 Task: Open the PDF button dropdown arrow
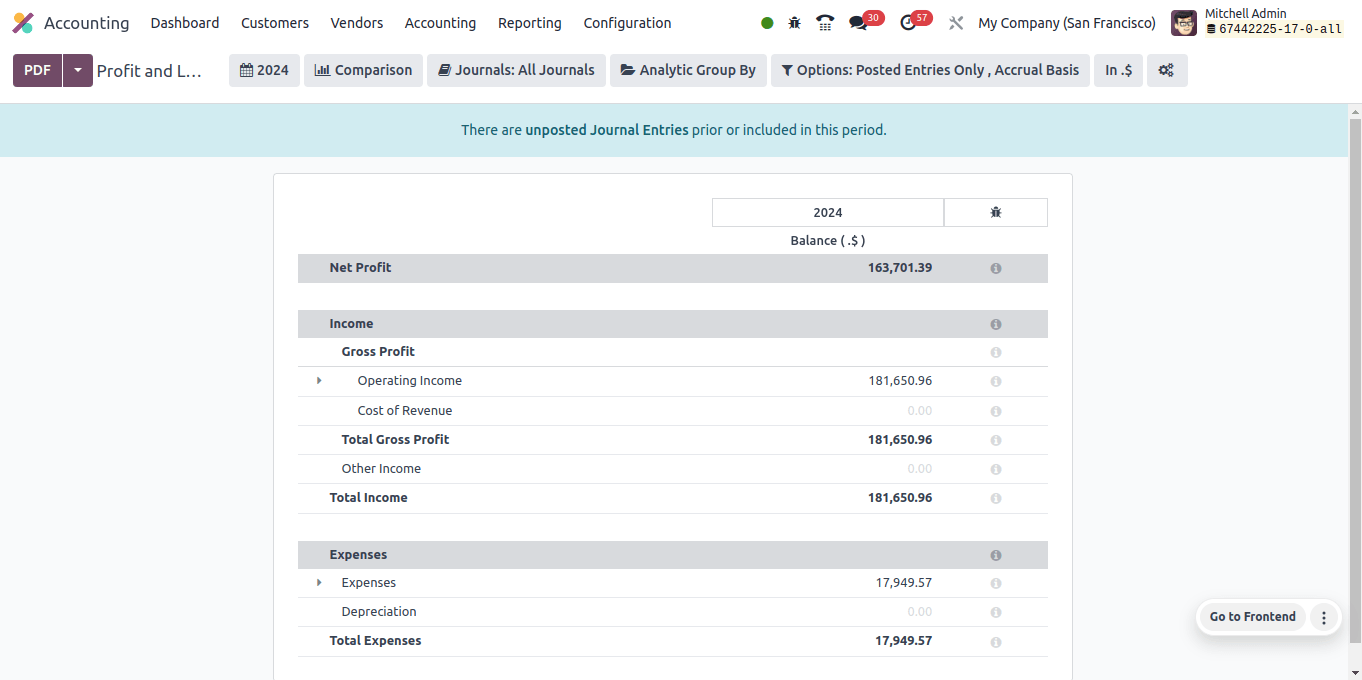click(78, 70)
